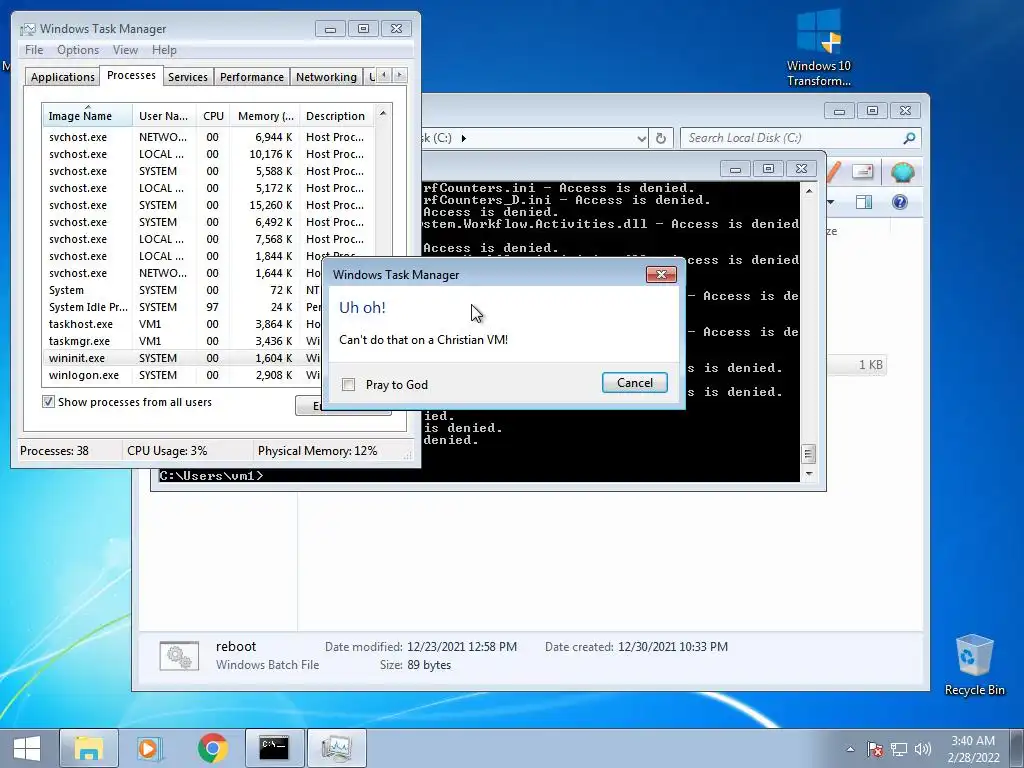
Task: Open the View menu in Task Manager
Action: [125, 50]
